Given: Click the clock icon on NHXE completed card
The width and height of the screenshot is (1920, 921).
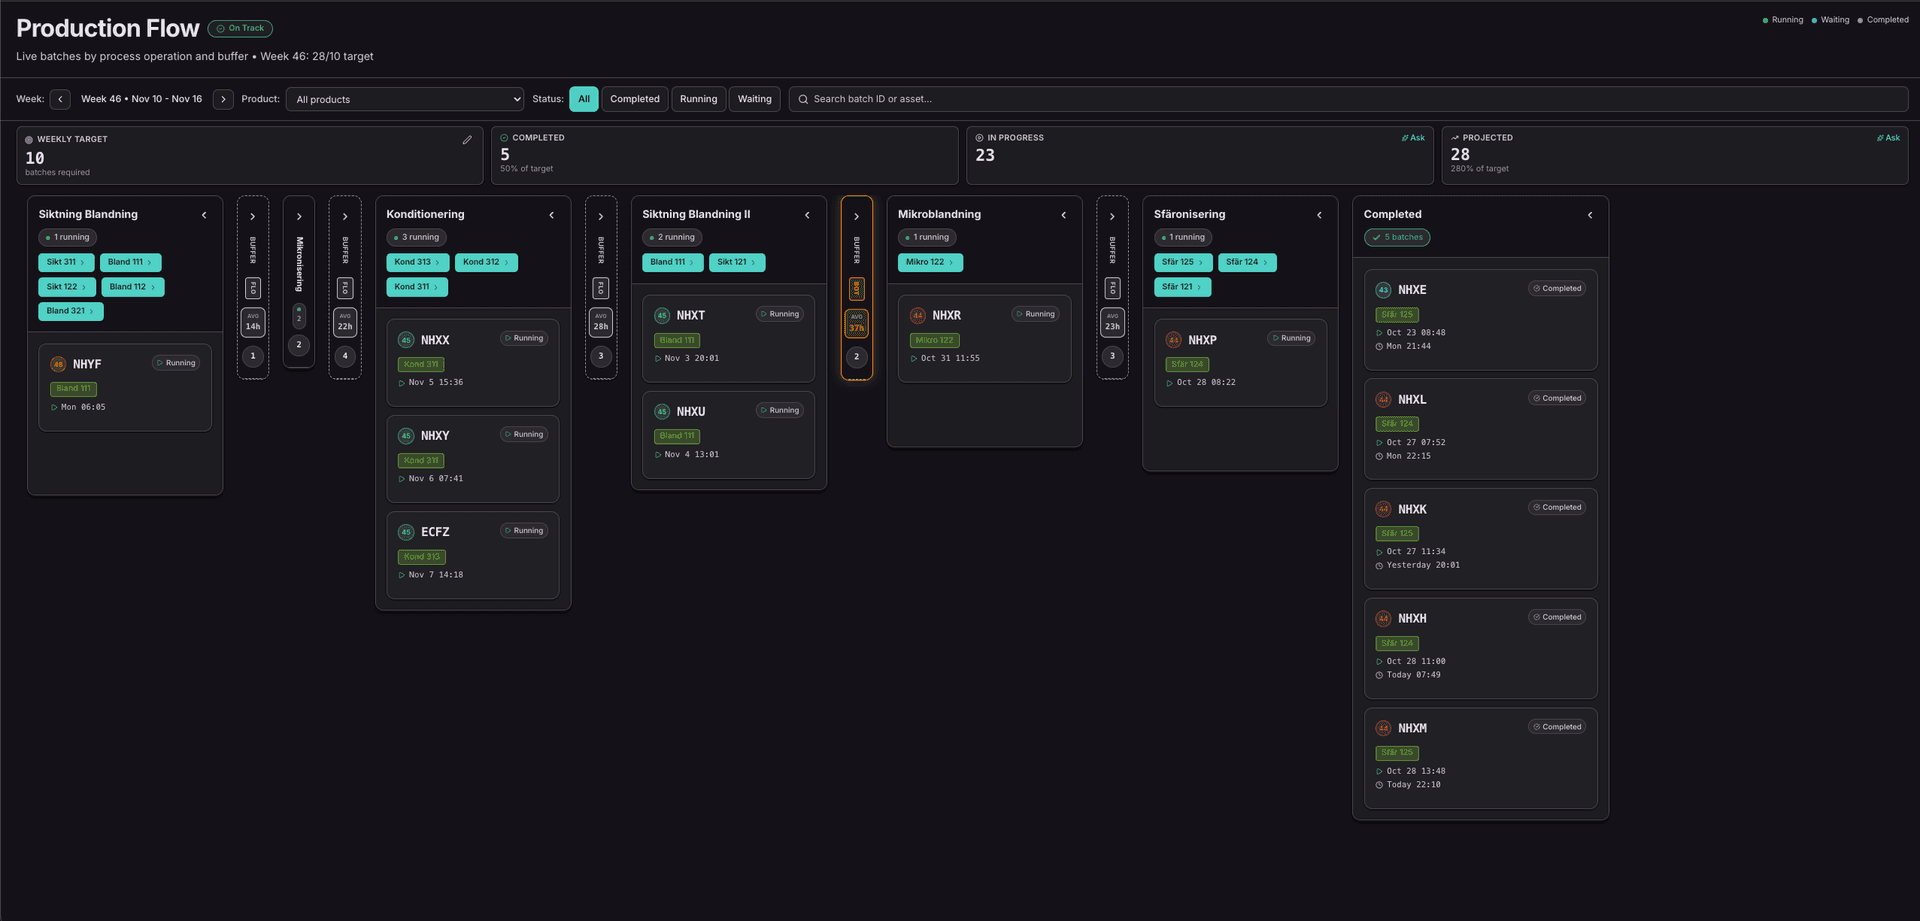Looking at the screenshot, I should pyautogui.click(x=1379, y=346).
